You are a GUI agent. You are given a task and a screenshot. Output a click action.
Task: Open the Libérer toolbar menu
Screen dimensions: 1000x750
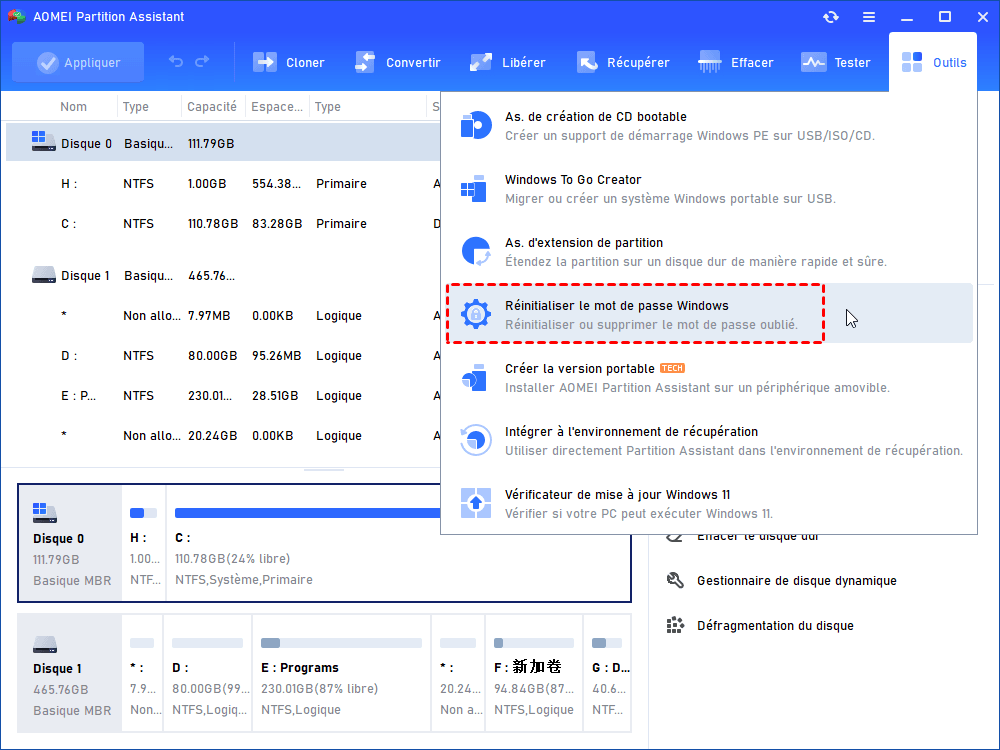[x=507, y=62]
